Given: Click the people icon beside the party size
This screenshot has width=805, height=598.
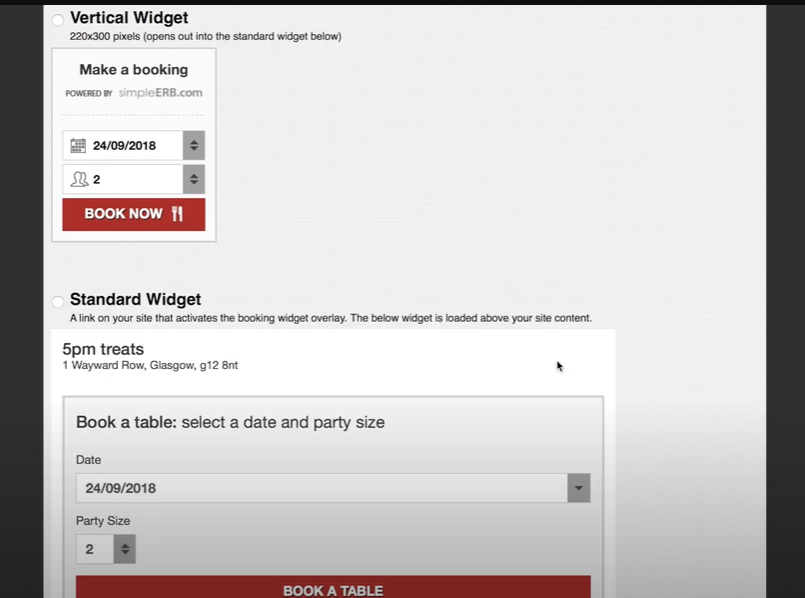Looking at the screenshot, I should tap(78, 179).
